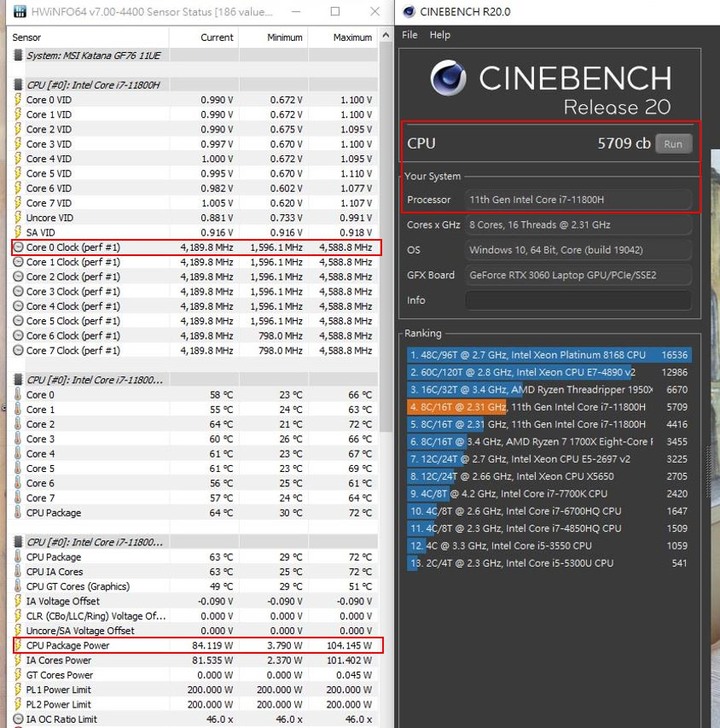Viewport: 720px width, 728px height.
Task: Click the scroll-up arrow in HWiNFO sensor list
Action: coord(385,35)
